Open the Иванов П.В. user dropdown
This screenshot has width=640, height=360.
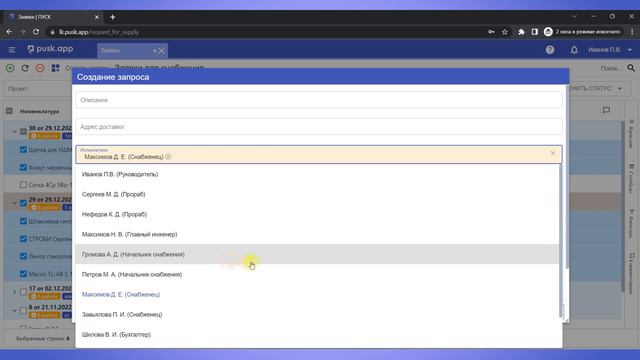coord(610,50)
